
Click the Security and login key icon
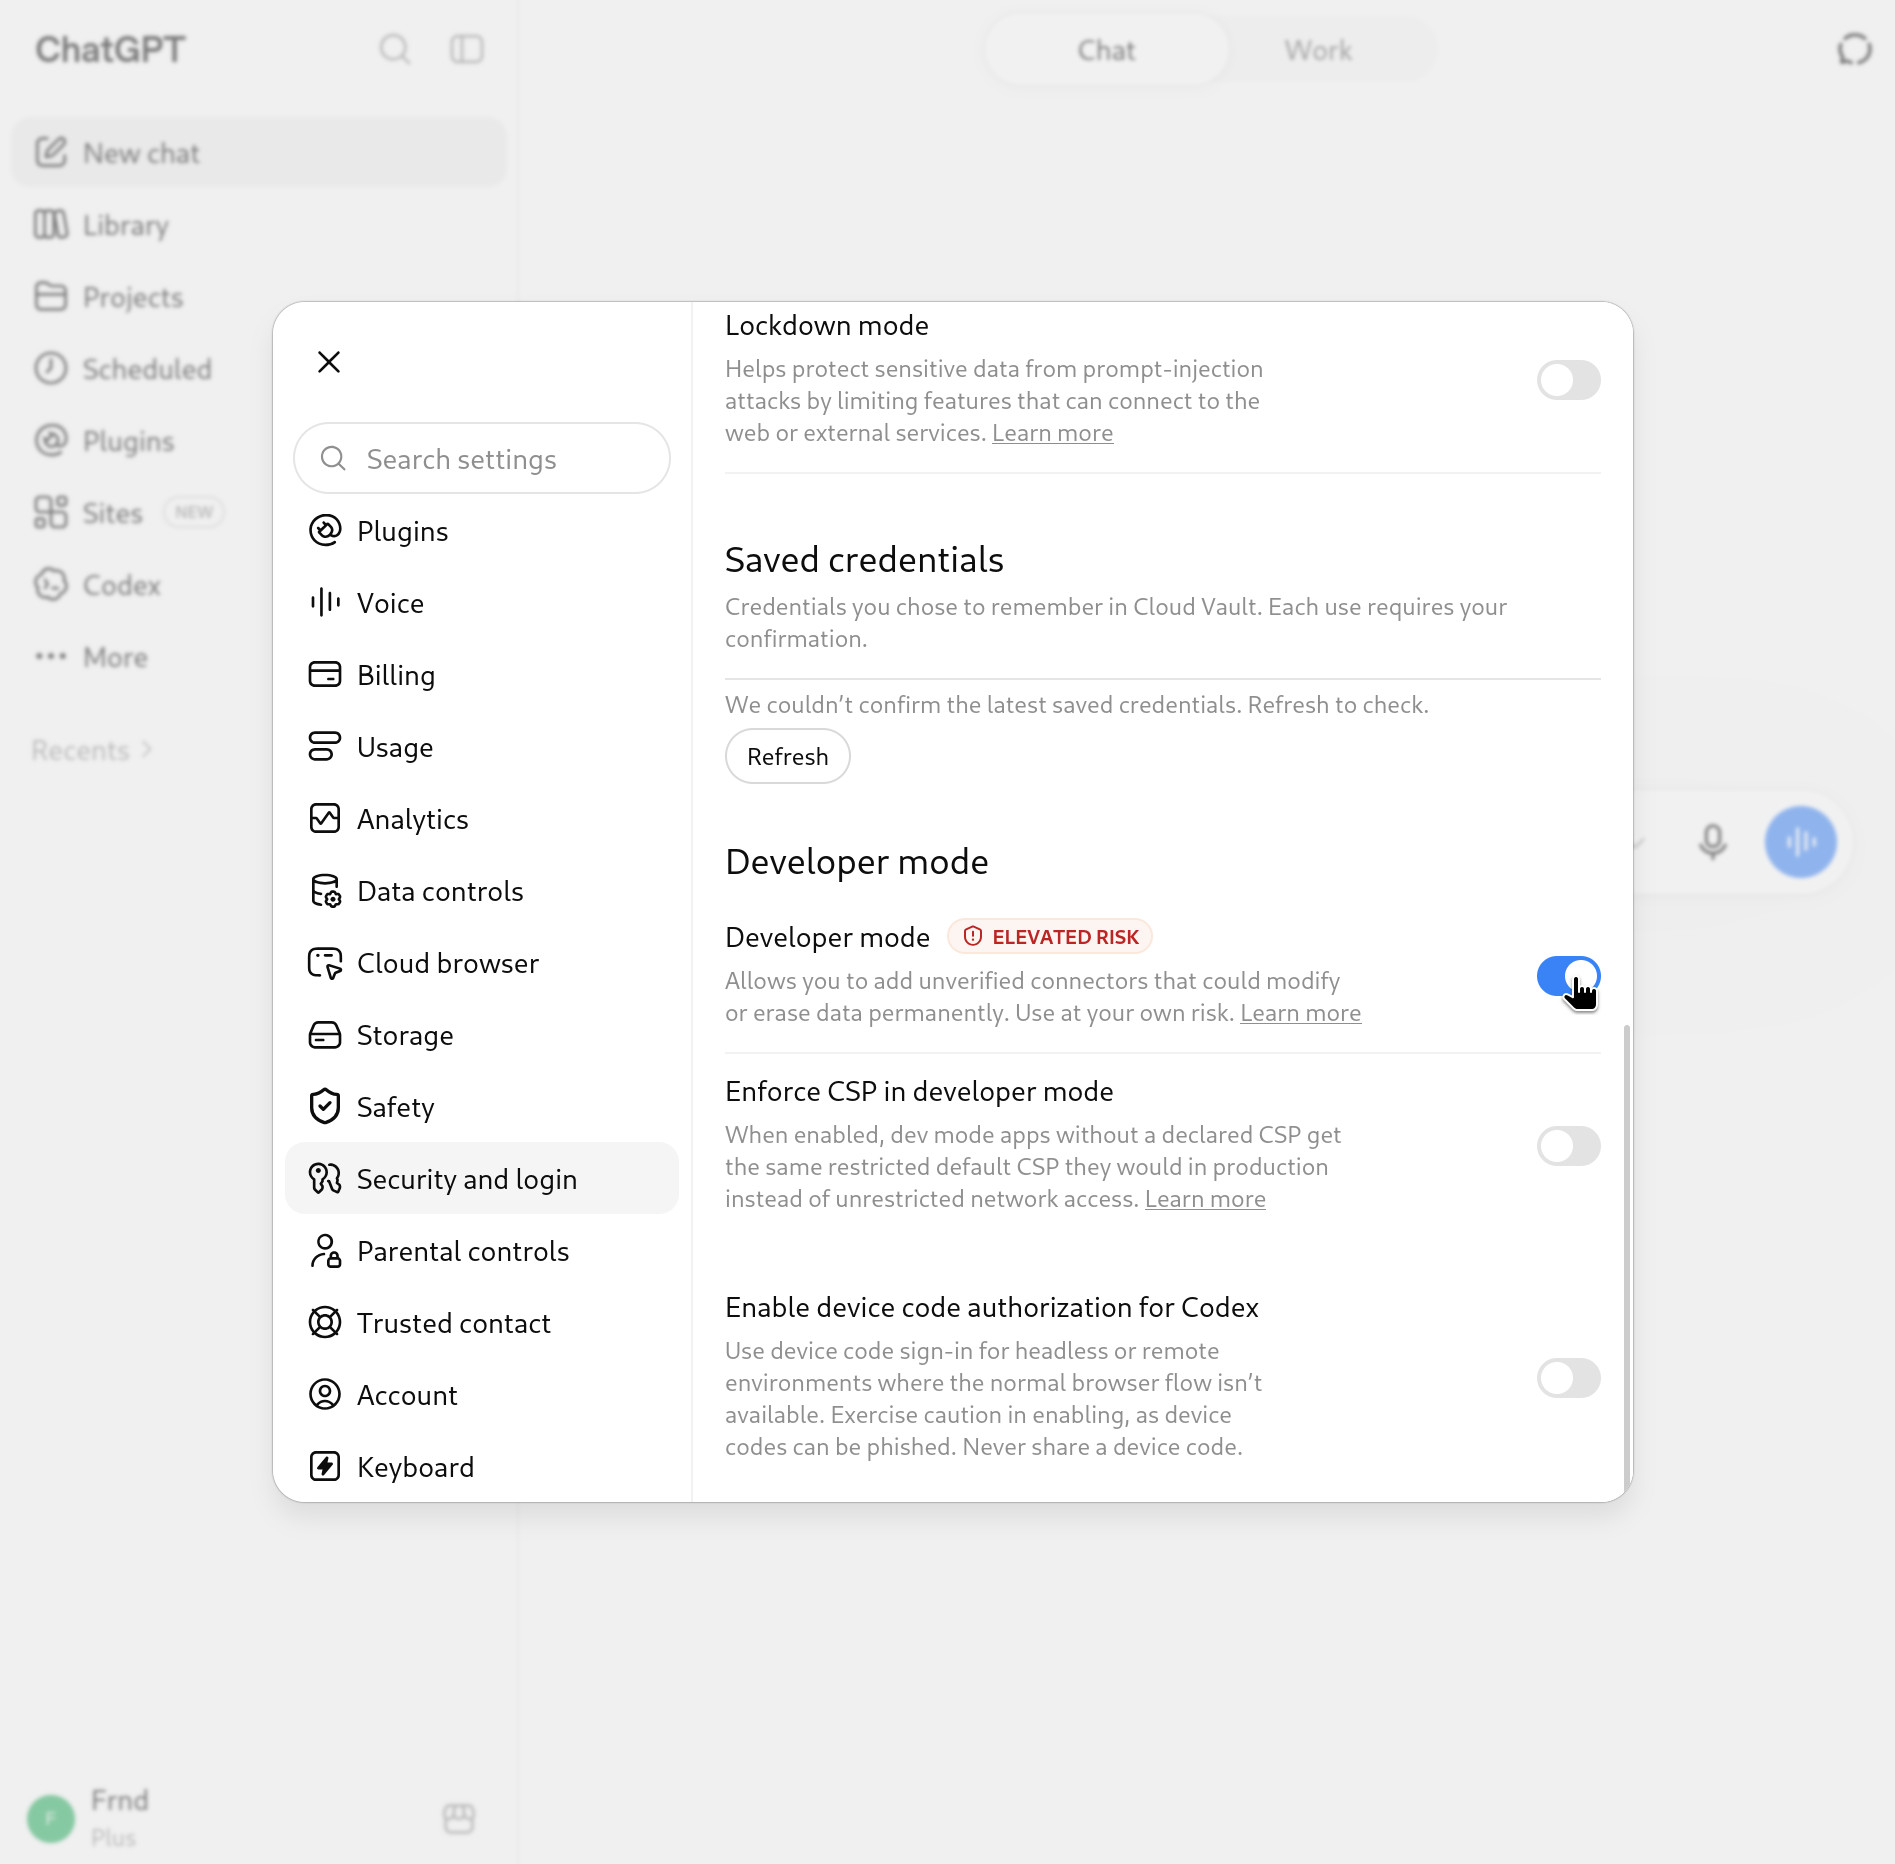point(325,1178)
